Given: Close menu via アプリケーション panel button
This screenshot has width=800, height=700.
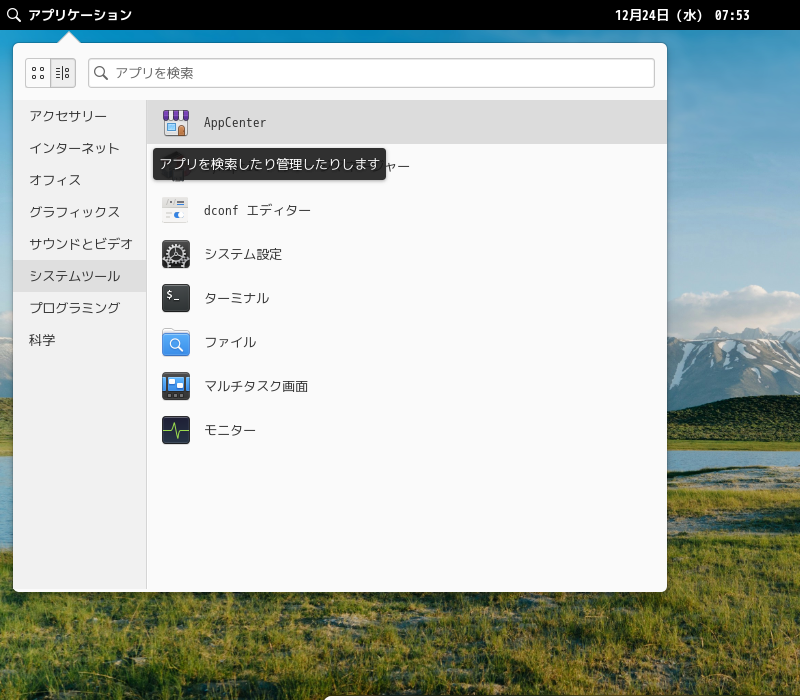Looking at the screenshot, I should coord(69,15).
